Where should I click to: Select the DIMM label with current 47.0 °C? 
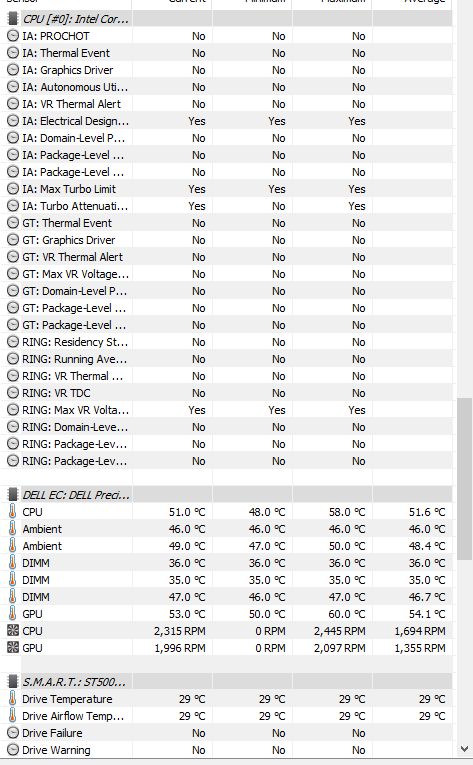pyautogui.click(x=36, y=597)
